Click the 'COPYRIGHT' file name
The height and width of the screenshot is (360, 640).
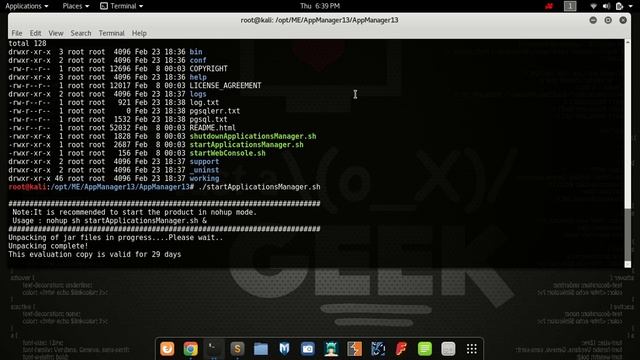(x=208, y=69)
